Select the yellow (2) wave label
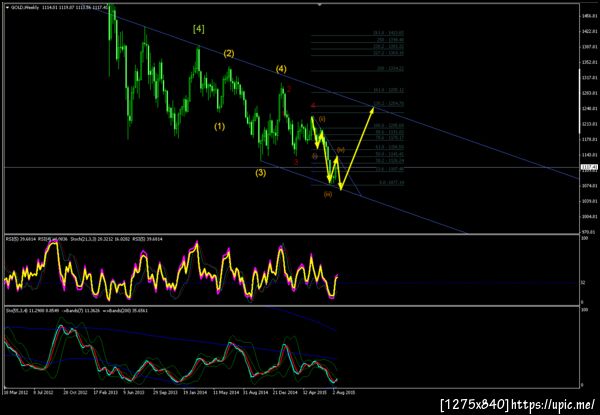600x415 pixels. pyautogui.click(x=229, y=54)
